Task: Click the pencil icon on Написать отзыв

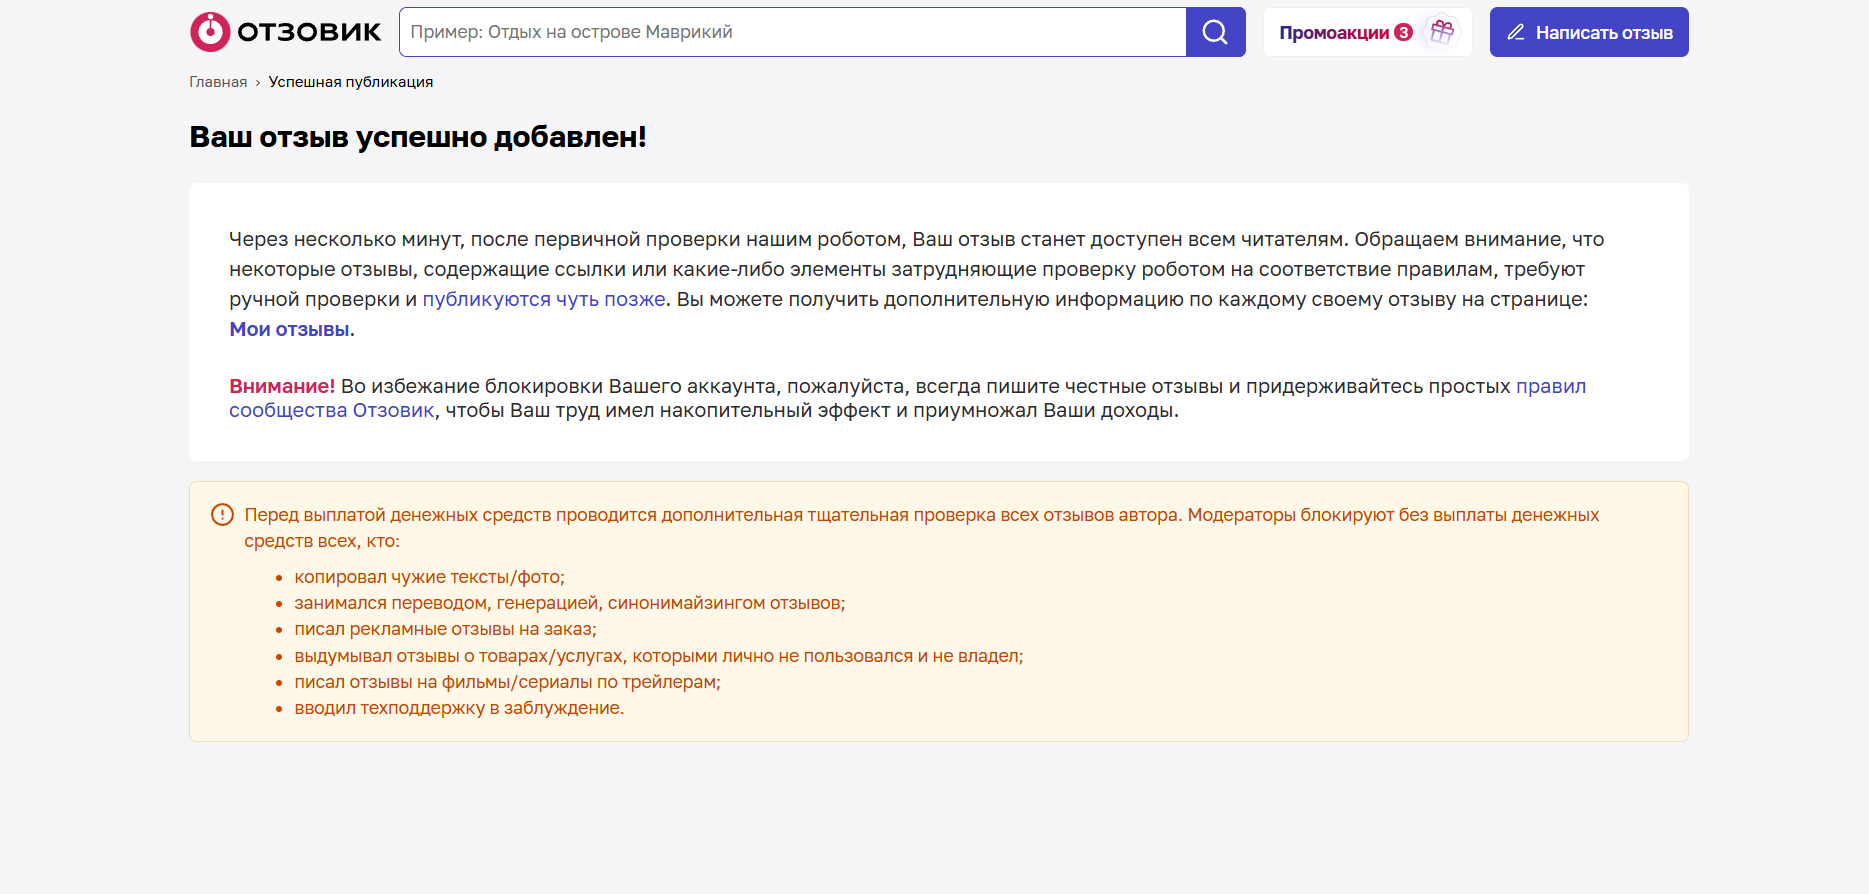Action: pyautogui.click(x=1516, y=32)
